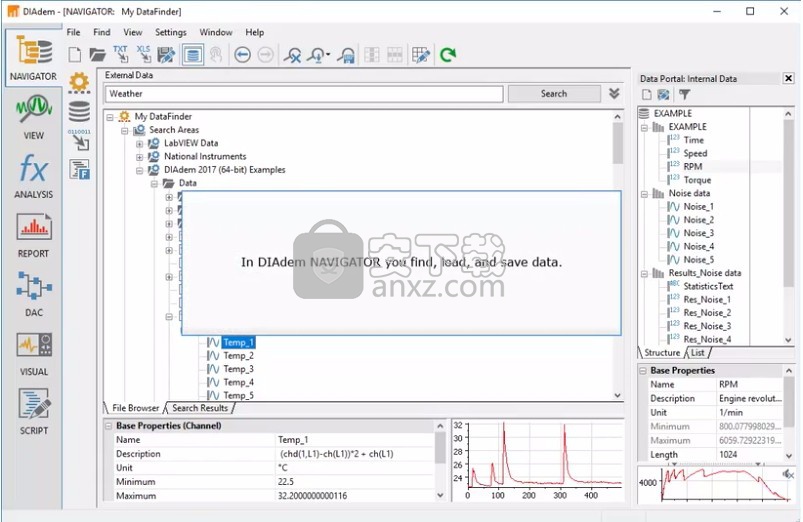The image size is (803, 522).
Task: Collapse Base Properties (Channel) section
Action: tap(109, 426)
